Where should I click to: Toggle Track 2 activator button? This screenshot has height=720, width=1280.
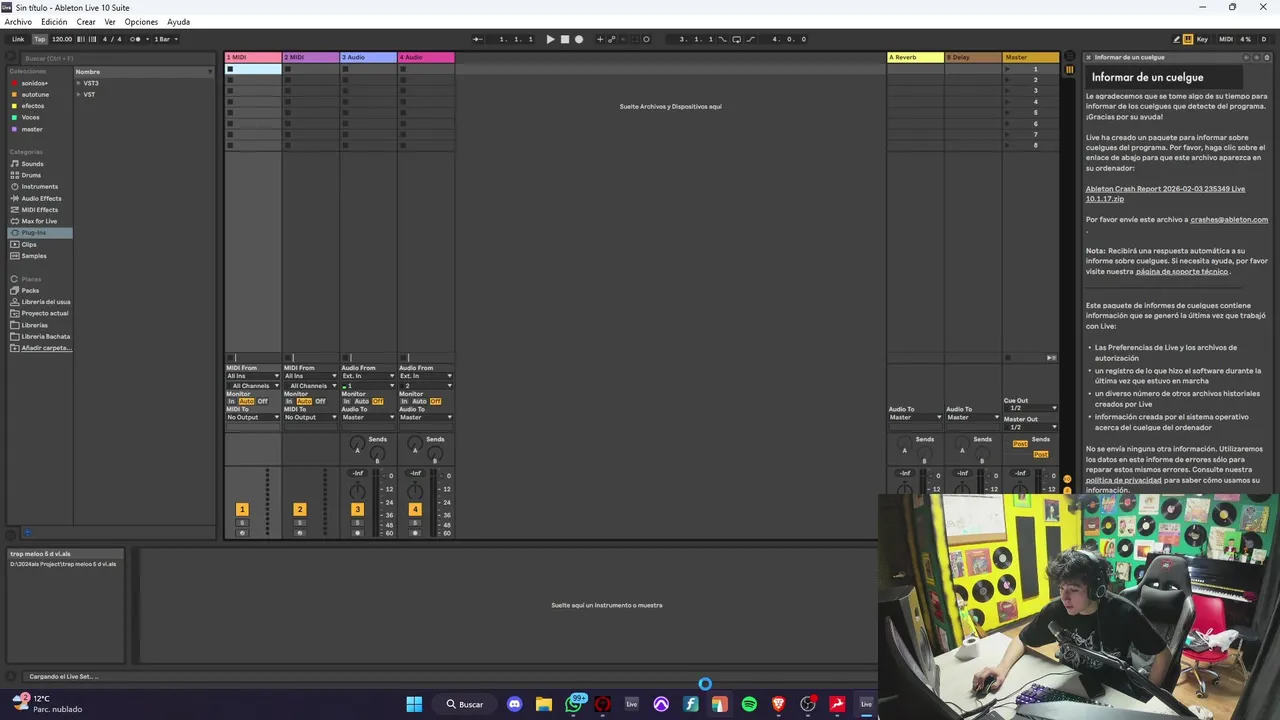pos(299,509)
